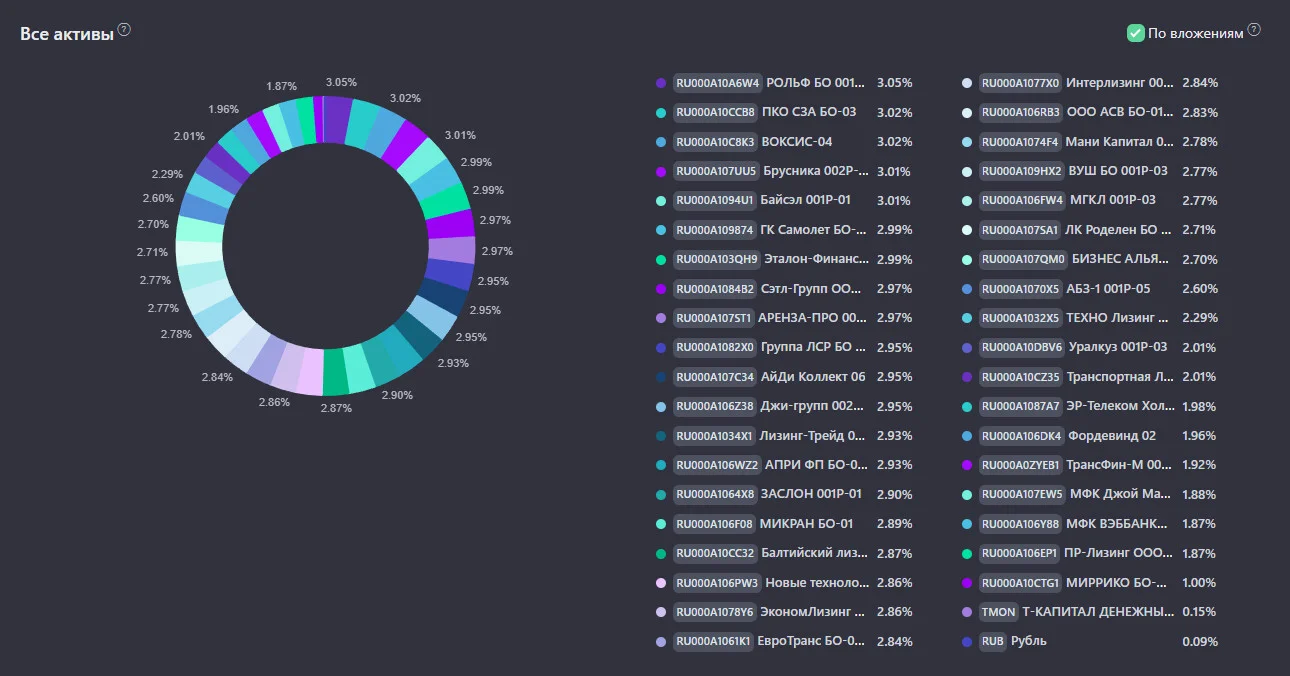Select the RU000A1061K1 ticker badge
Screen dimensions: 1290x676
[713, 642]
